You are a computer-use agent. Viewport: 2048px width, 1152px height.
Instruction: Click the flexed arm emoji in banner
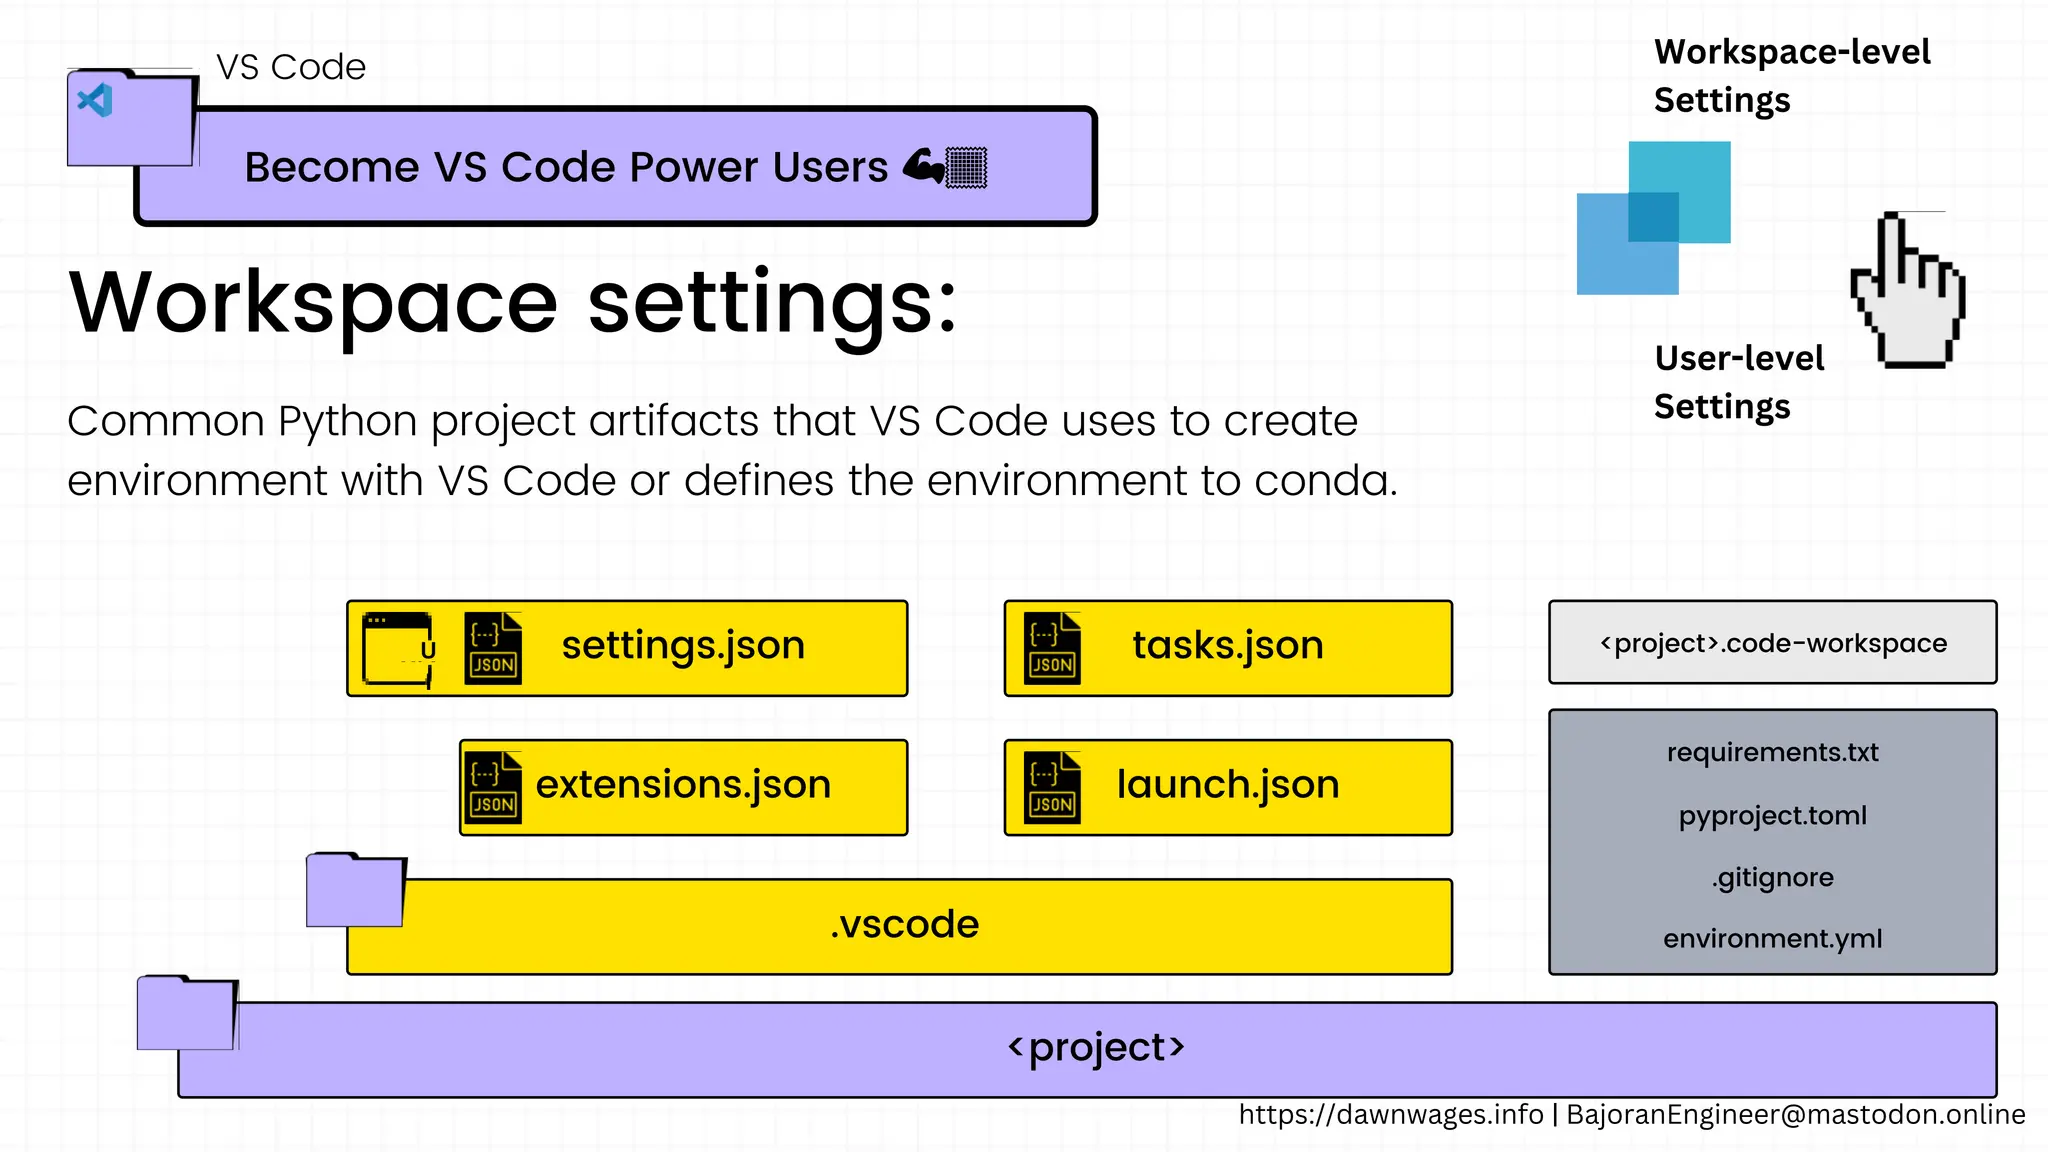923,166
